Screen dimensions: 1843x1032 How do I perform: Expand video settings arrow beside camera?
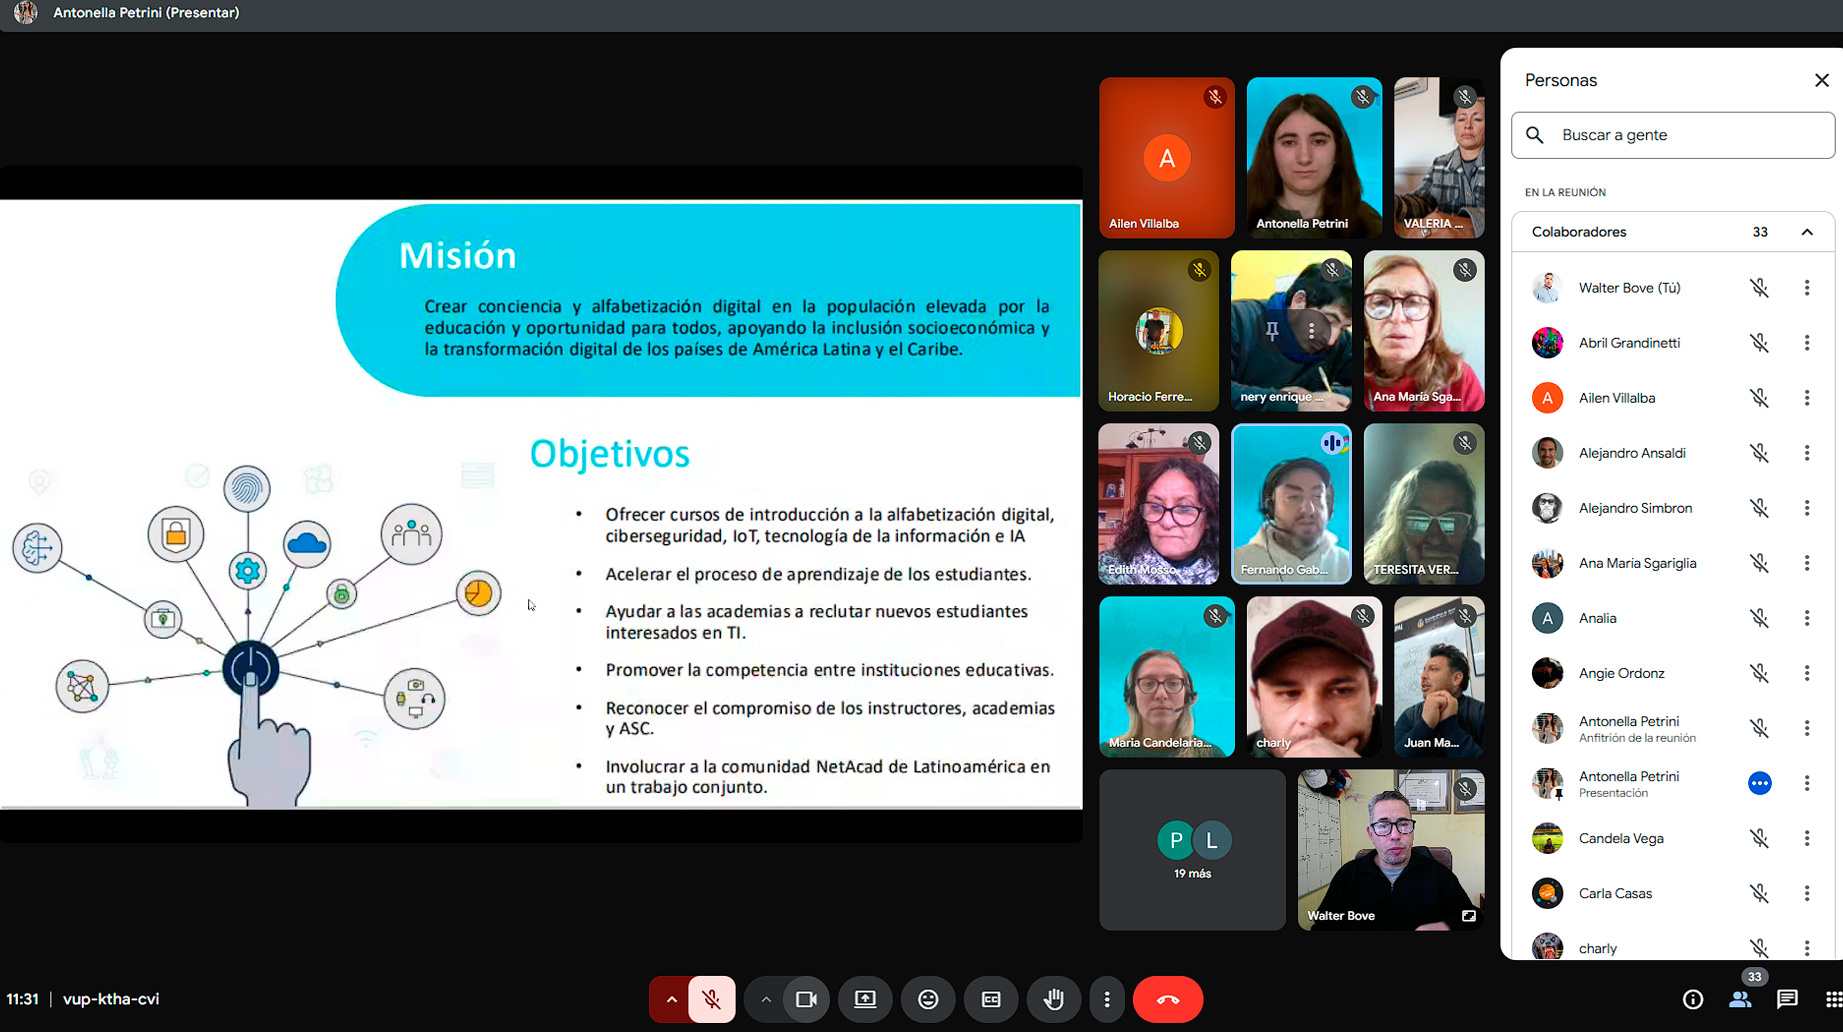point(765,999)
